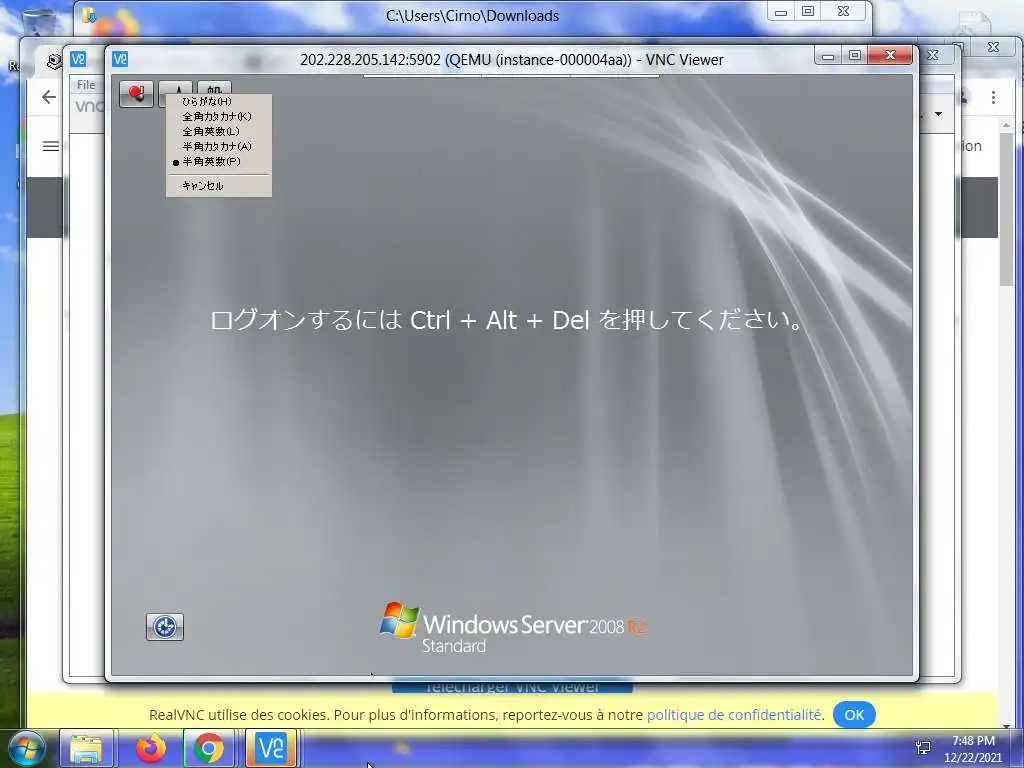Open the hamburger menu on the RealVNC page

tap(50, 146)
